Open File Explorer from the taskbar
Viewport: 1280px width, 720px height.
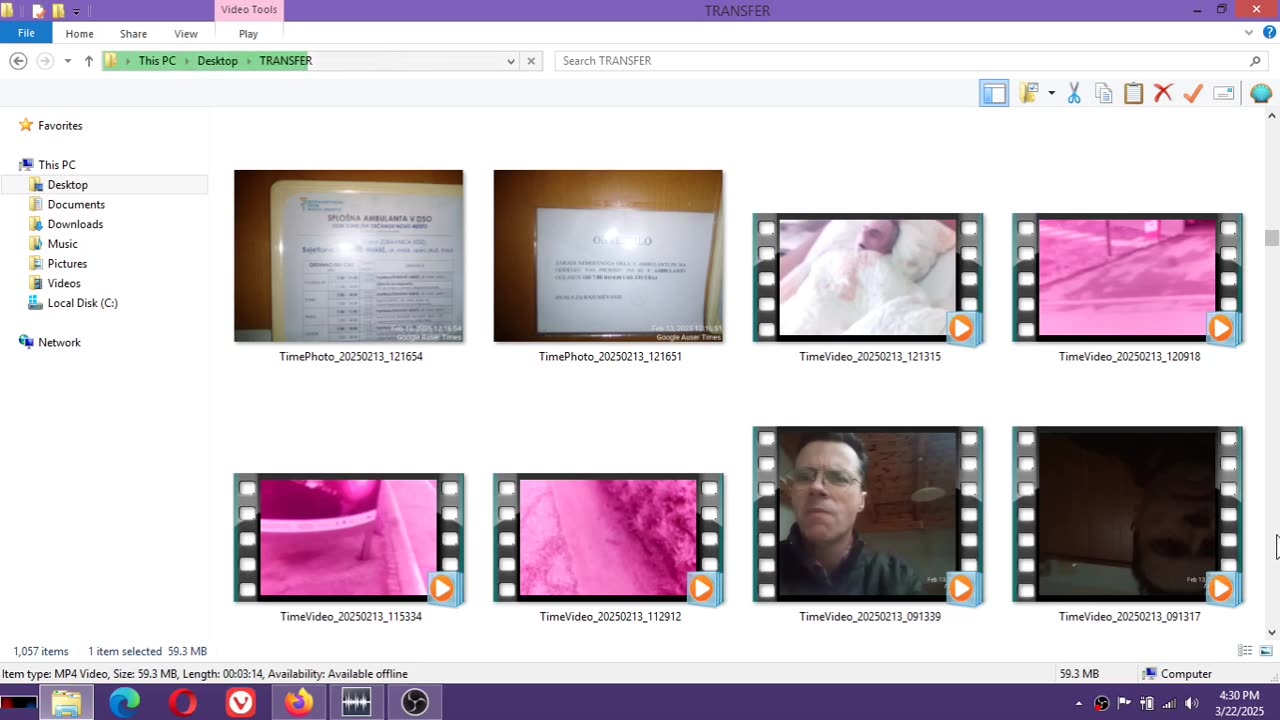pos(66,703)
